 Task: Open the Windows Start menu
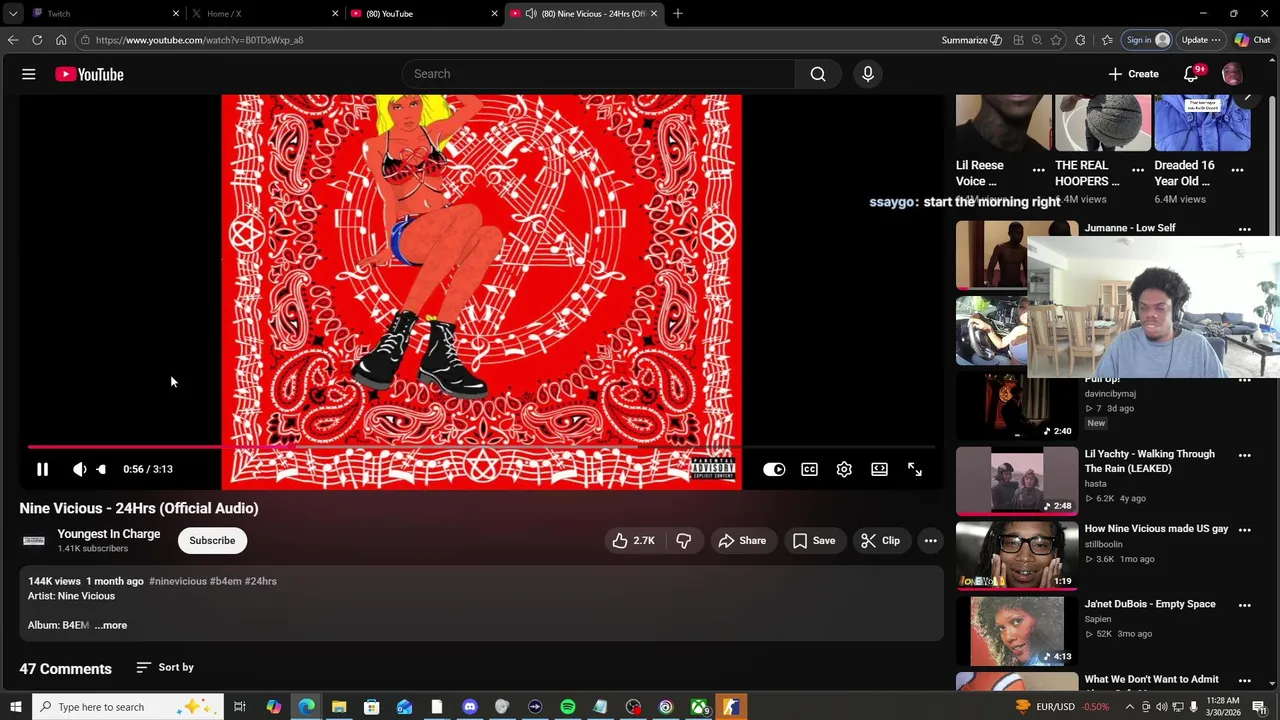pyautogui.click(x=14, y=707)
